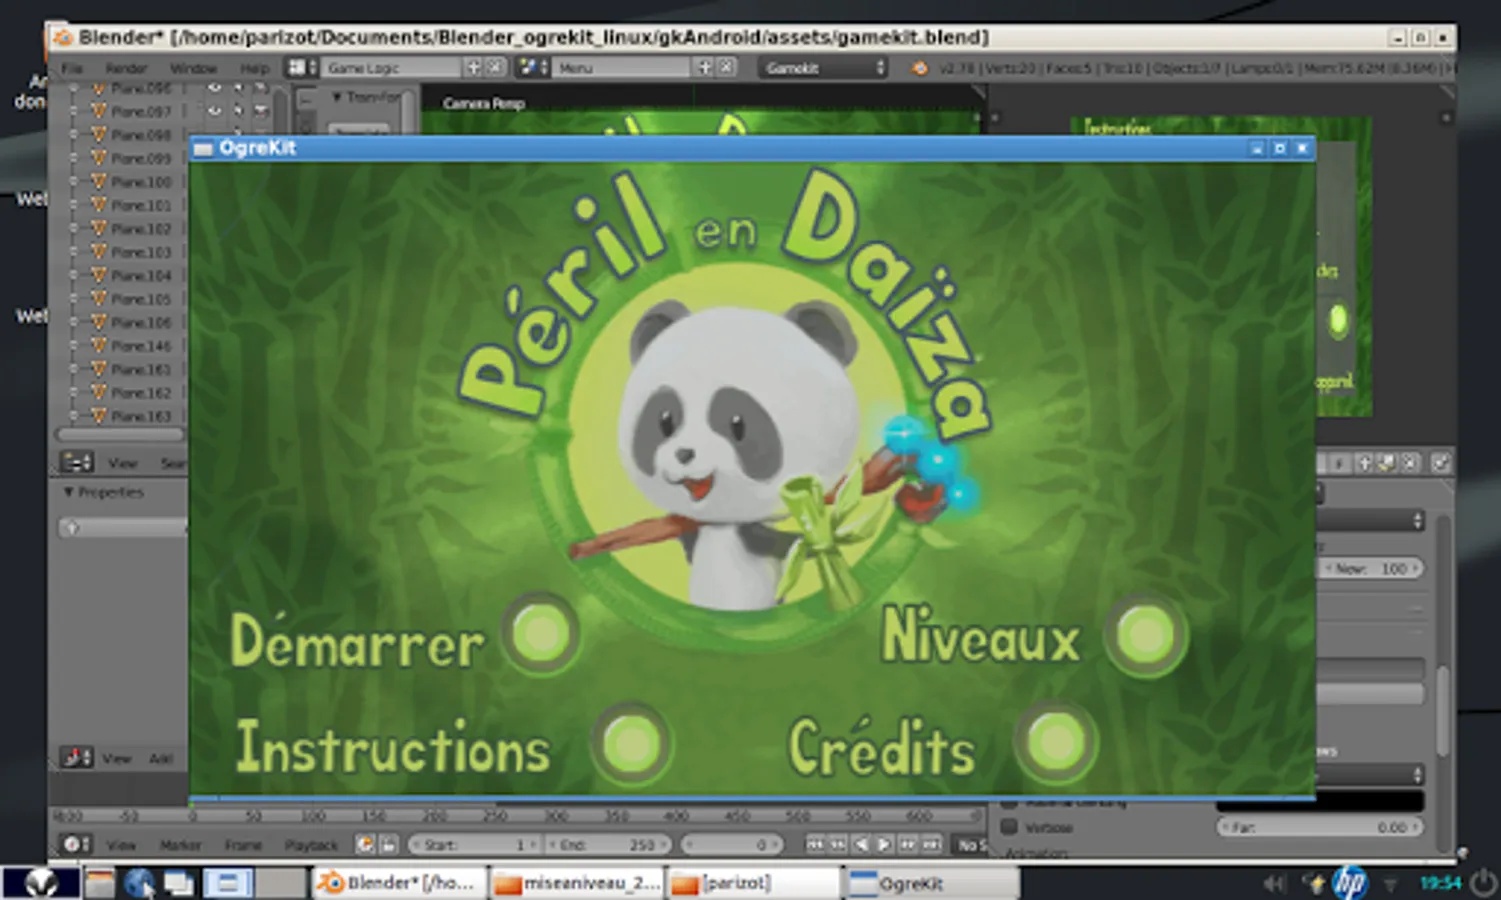Add a new screen layout next to Game Logic
Image resolution: width=1501 pixels, height=900 pixels.
[x=474, y=68]
